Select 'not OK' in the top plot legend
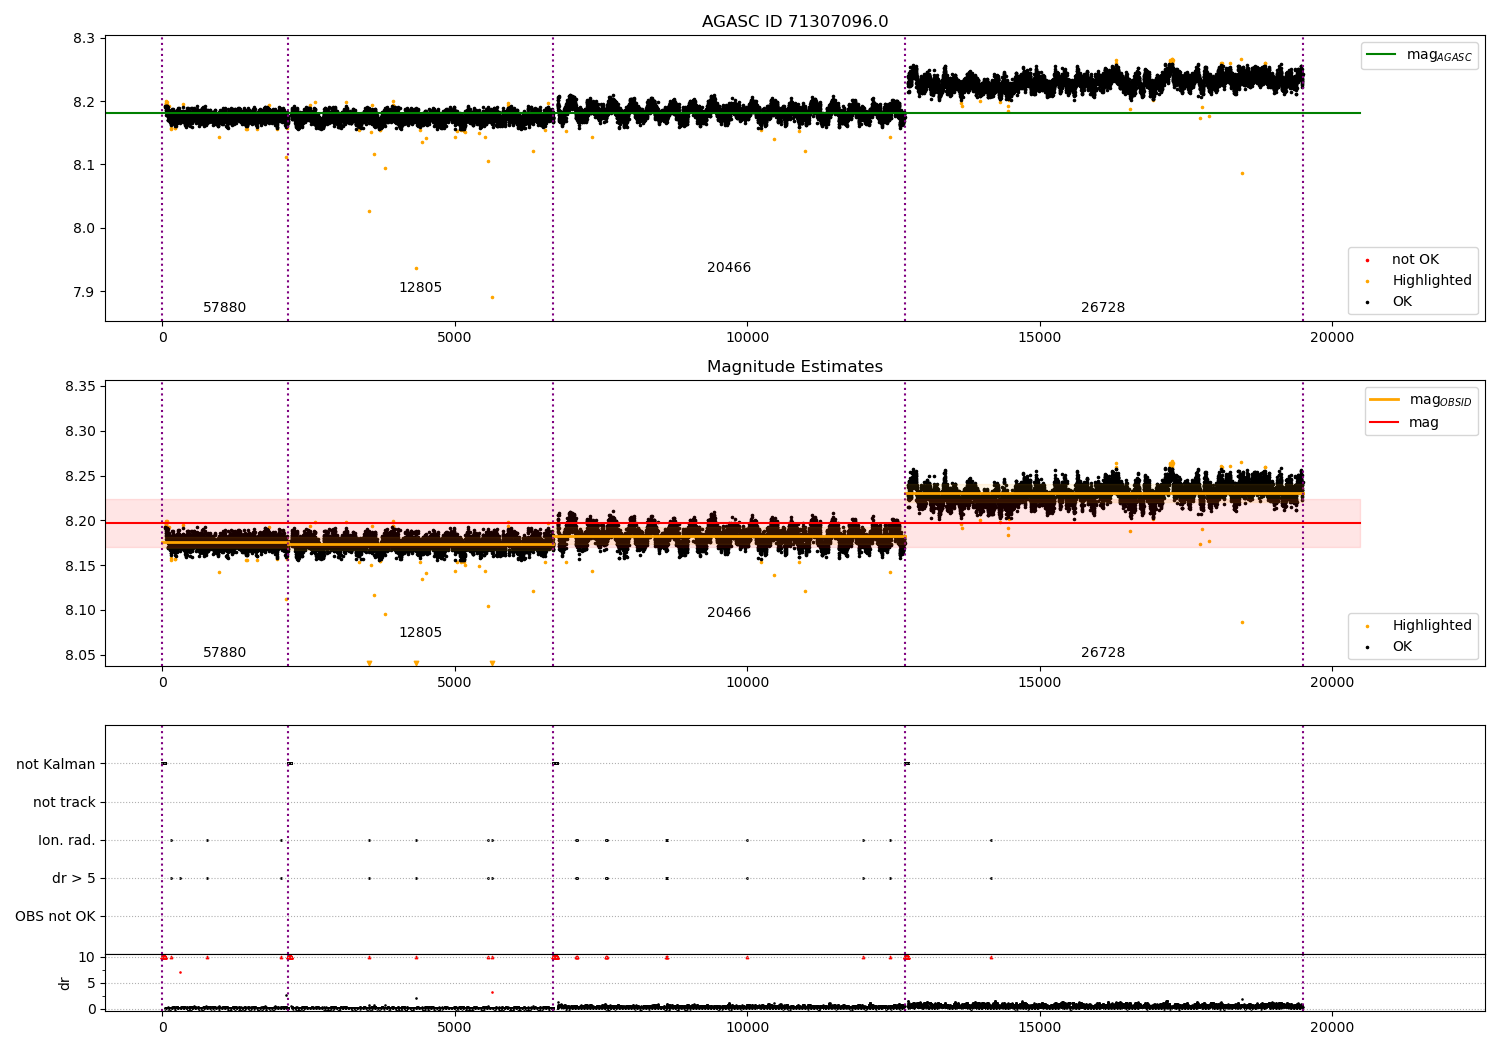The width and height of the screenshot is (1500, 1050). (x=1415, y=260)
